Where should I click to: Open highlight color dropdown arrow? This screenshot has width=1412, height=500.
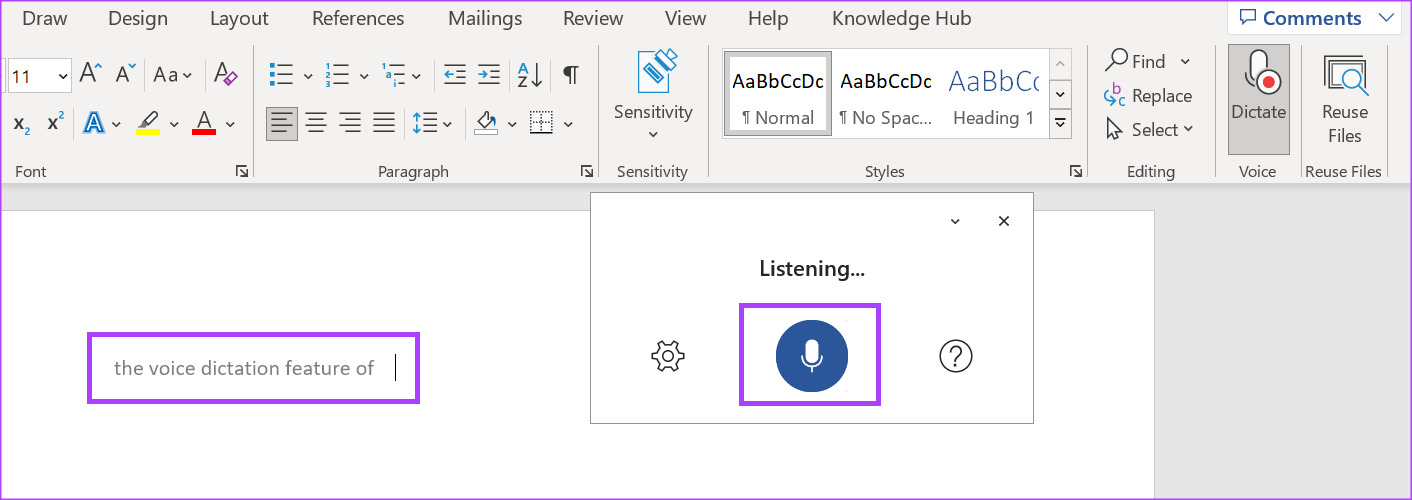pyautogui.click(x=174, y=124)
